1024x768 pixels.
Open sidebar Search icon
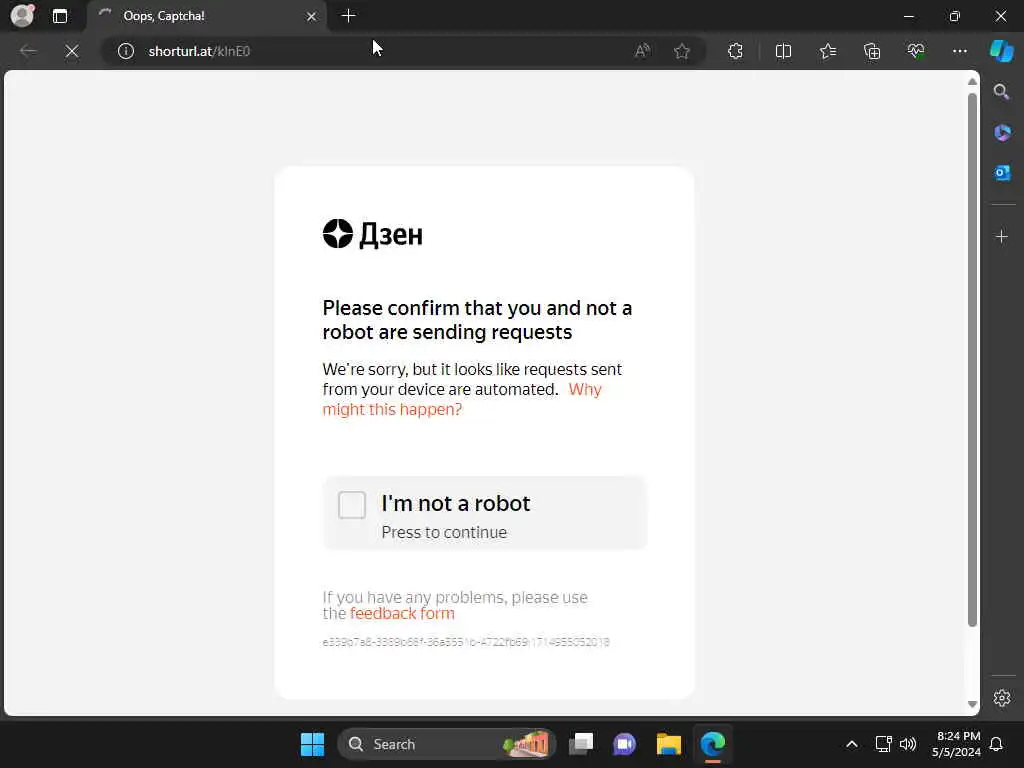[1002, 92]
